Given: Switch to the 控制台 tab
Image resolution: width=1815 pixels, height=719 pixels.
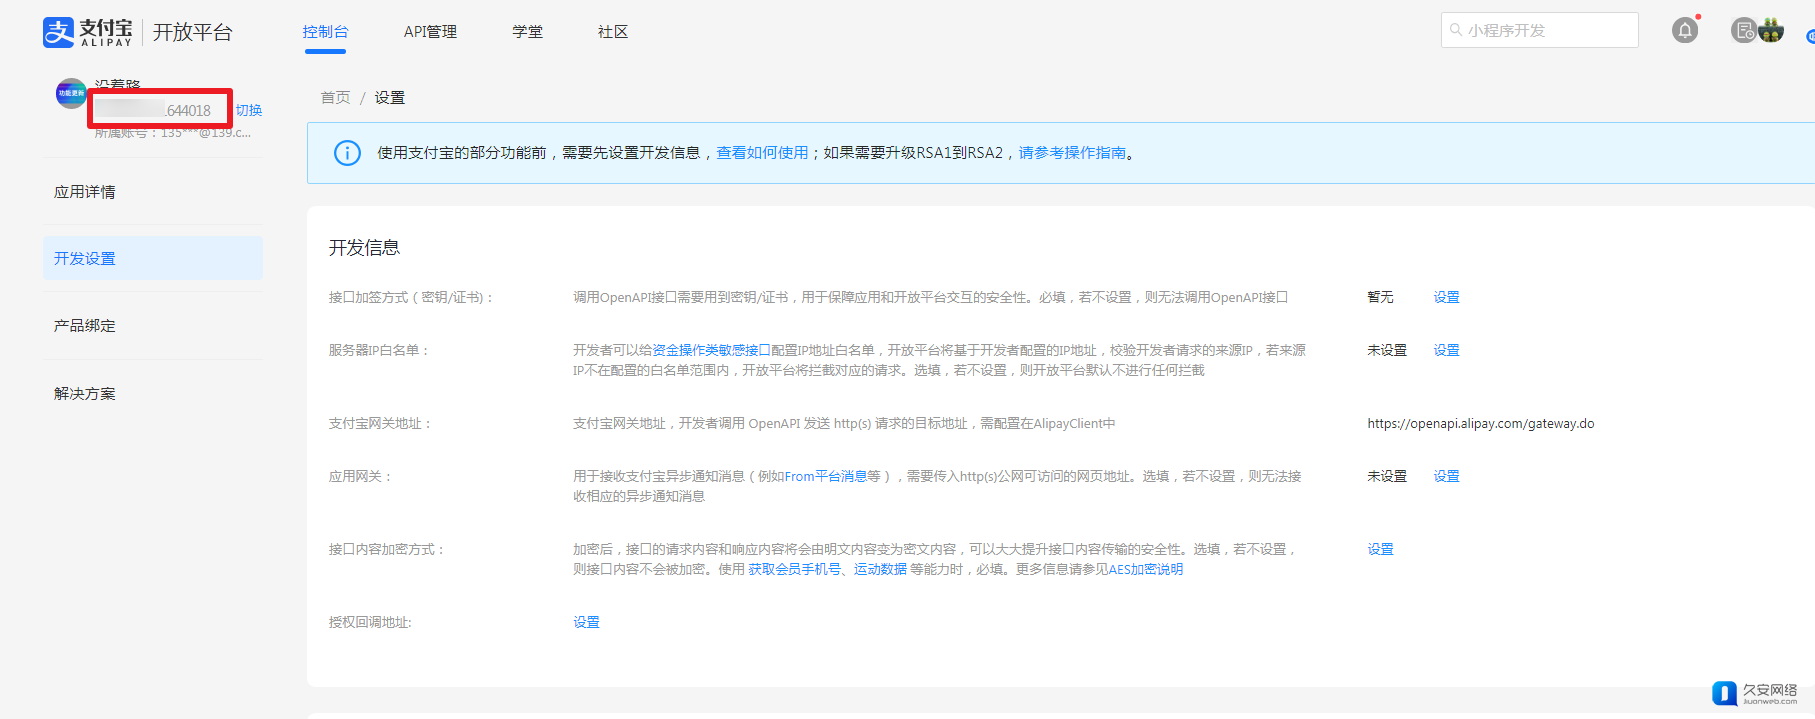Looking at the screenshot, I should pos(325,32).
